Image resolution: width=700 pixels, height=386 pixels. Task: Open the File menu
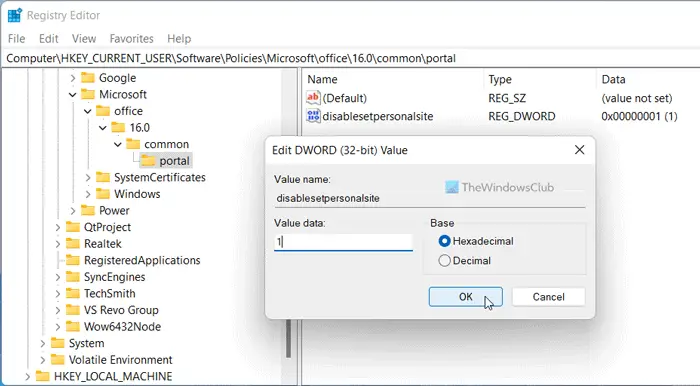(17, 38)
